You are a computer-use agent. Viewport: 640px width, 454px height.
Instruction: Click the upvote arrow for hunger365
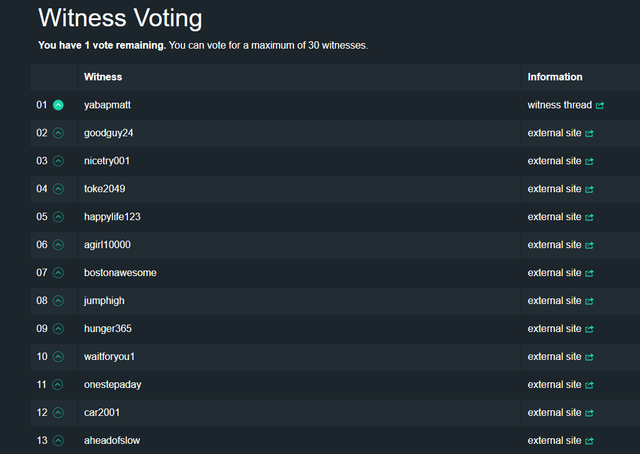[58, 329]
